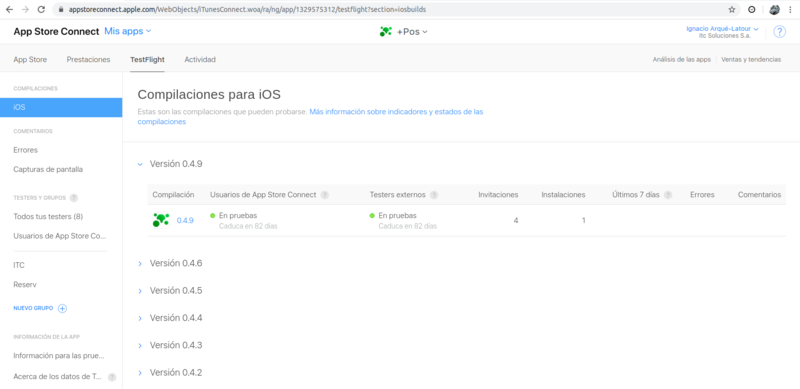Image resolution: width=800 pixels, height=389 pixels.
Task: Click the Compilación column header
Action: (x=173, y=194)
